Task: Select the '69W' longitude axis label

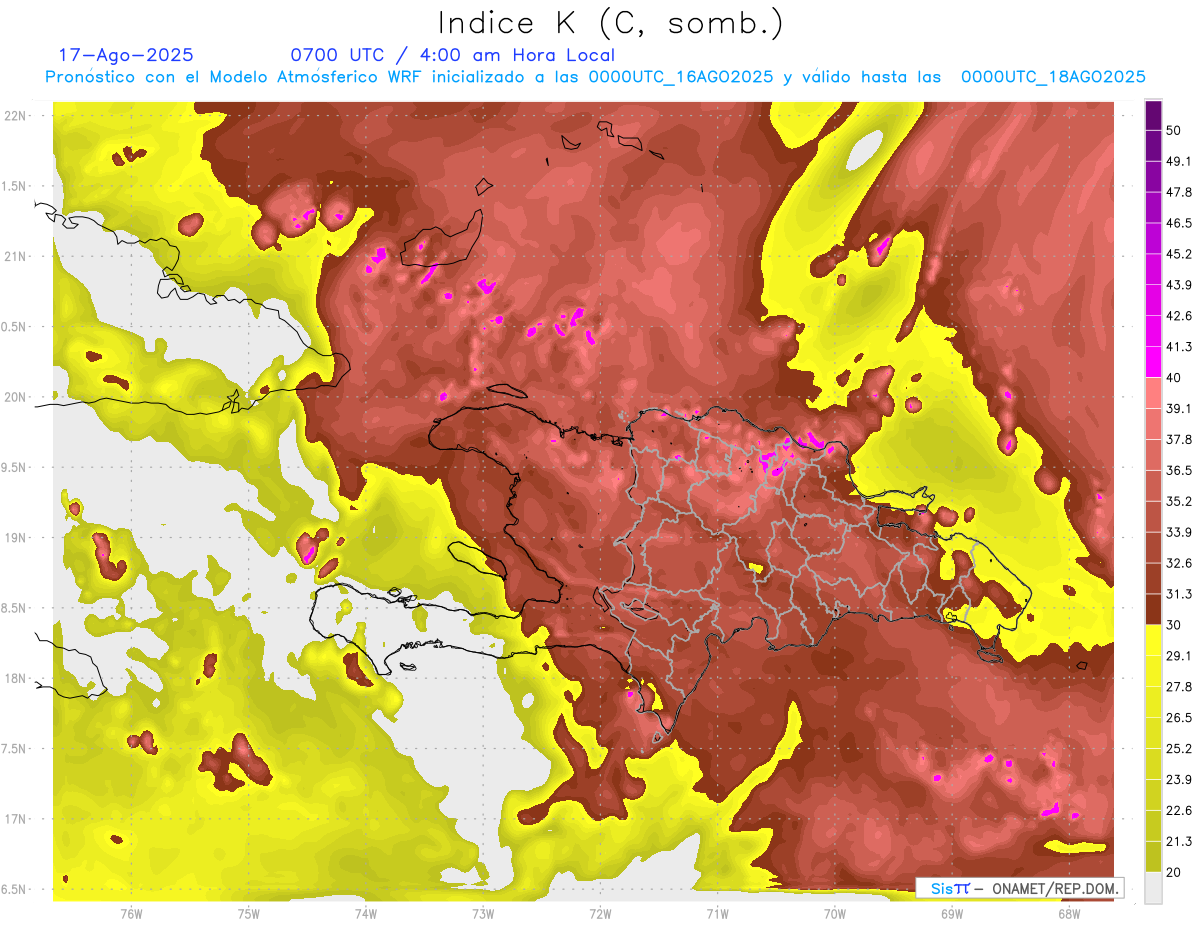Action: (x=952, y=913)
